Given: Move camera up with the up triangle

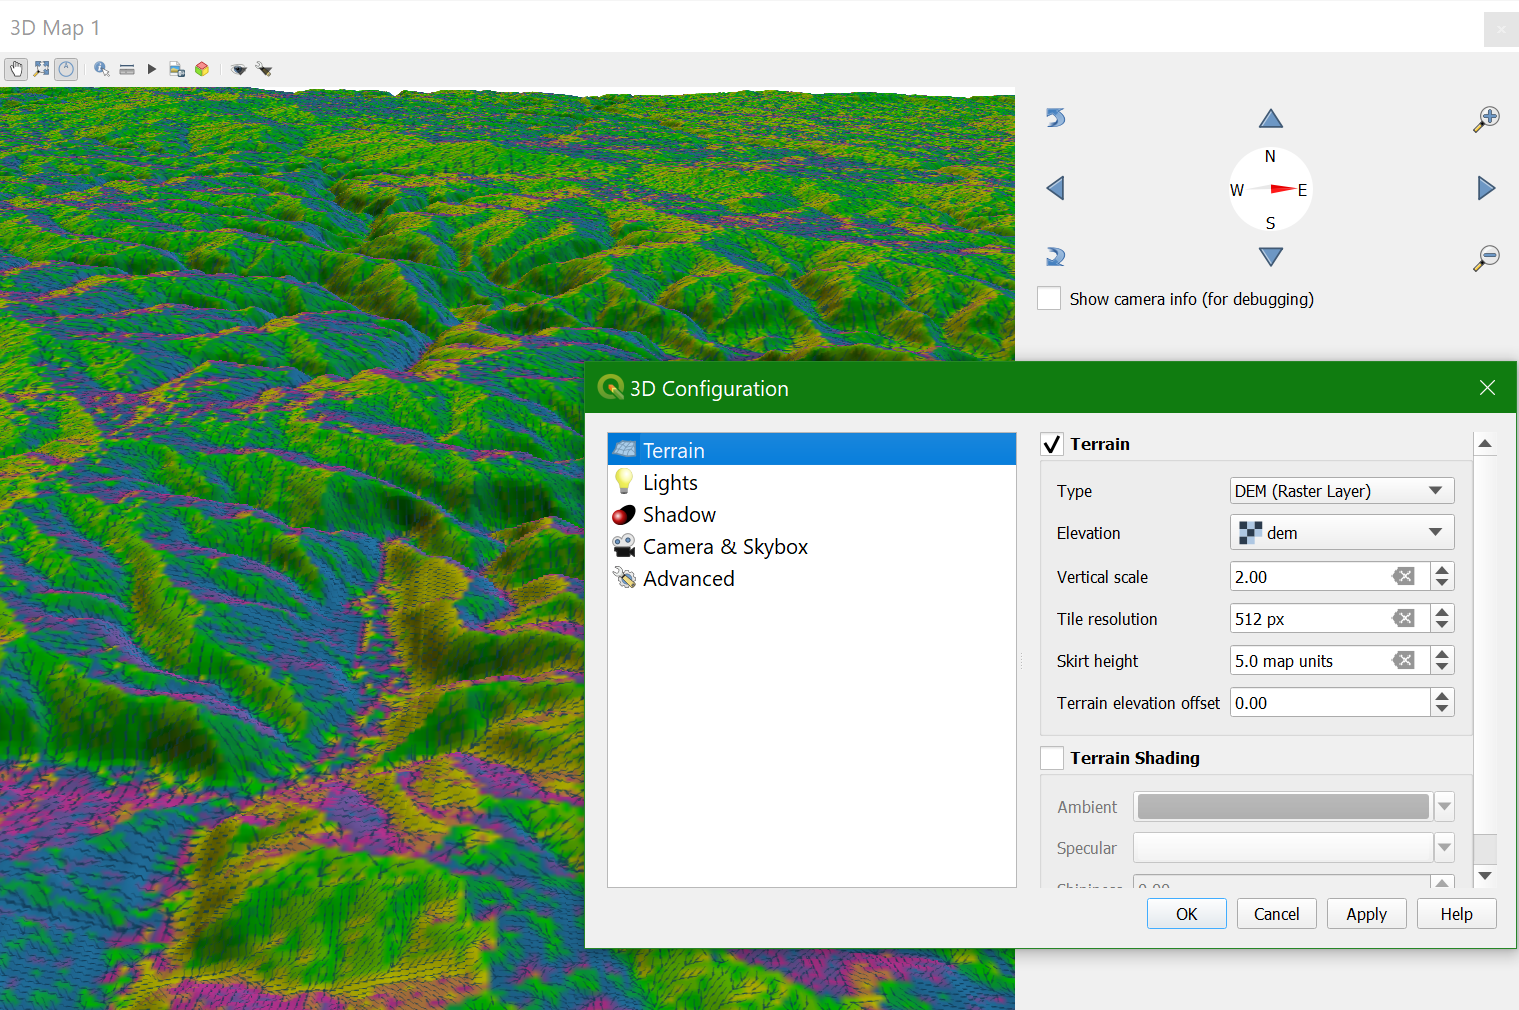Looking at the screenshot, I should pyautogui.click(x=1271, y=119).
